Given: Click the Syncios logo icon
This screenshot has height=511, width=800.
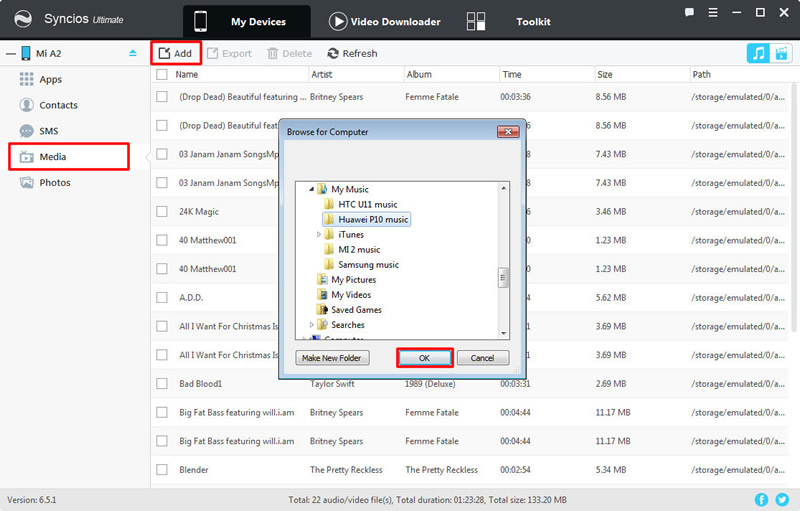Looking at the screenshot, I should click(23, 19).
